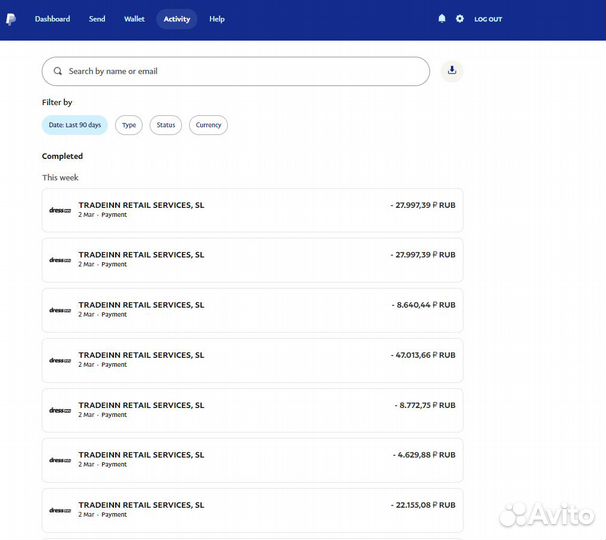Click the LOG OUT link
606x540 pixels.
tap(488, 19)
